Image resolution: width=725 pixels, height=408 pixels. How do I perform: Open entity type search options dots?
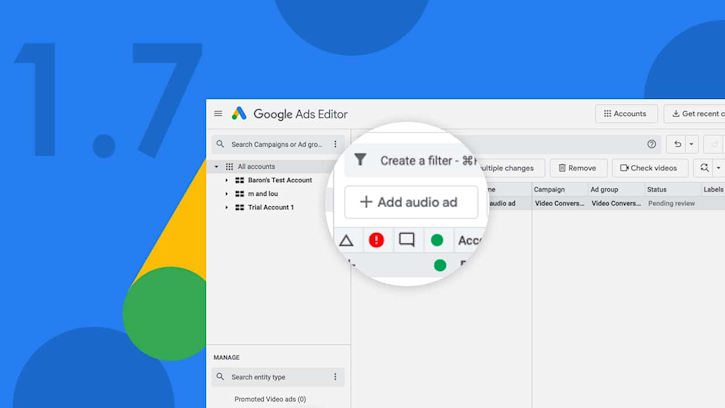click(335, 377)
